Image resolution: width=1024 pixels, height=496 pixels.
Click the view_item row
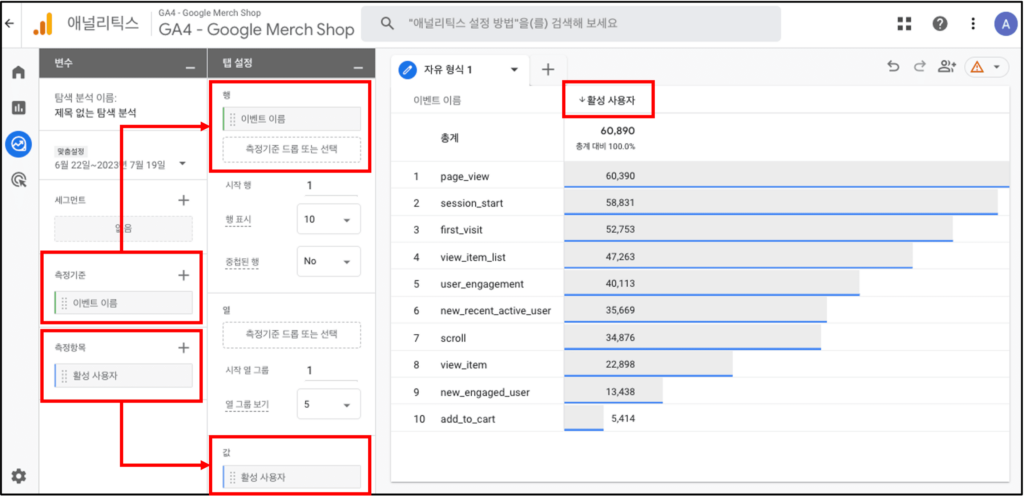pos(700,365)
